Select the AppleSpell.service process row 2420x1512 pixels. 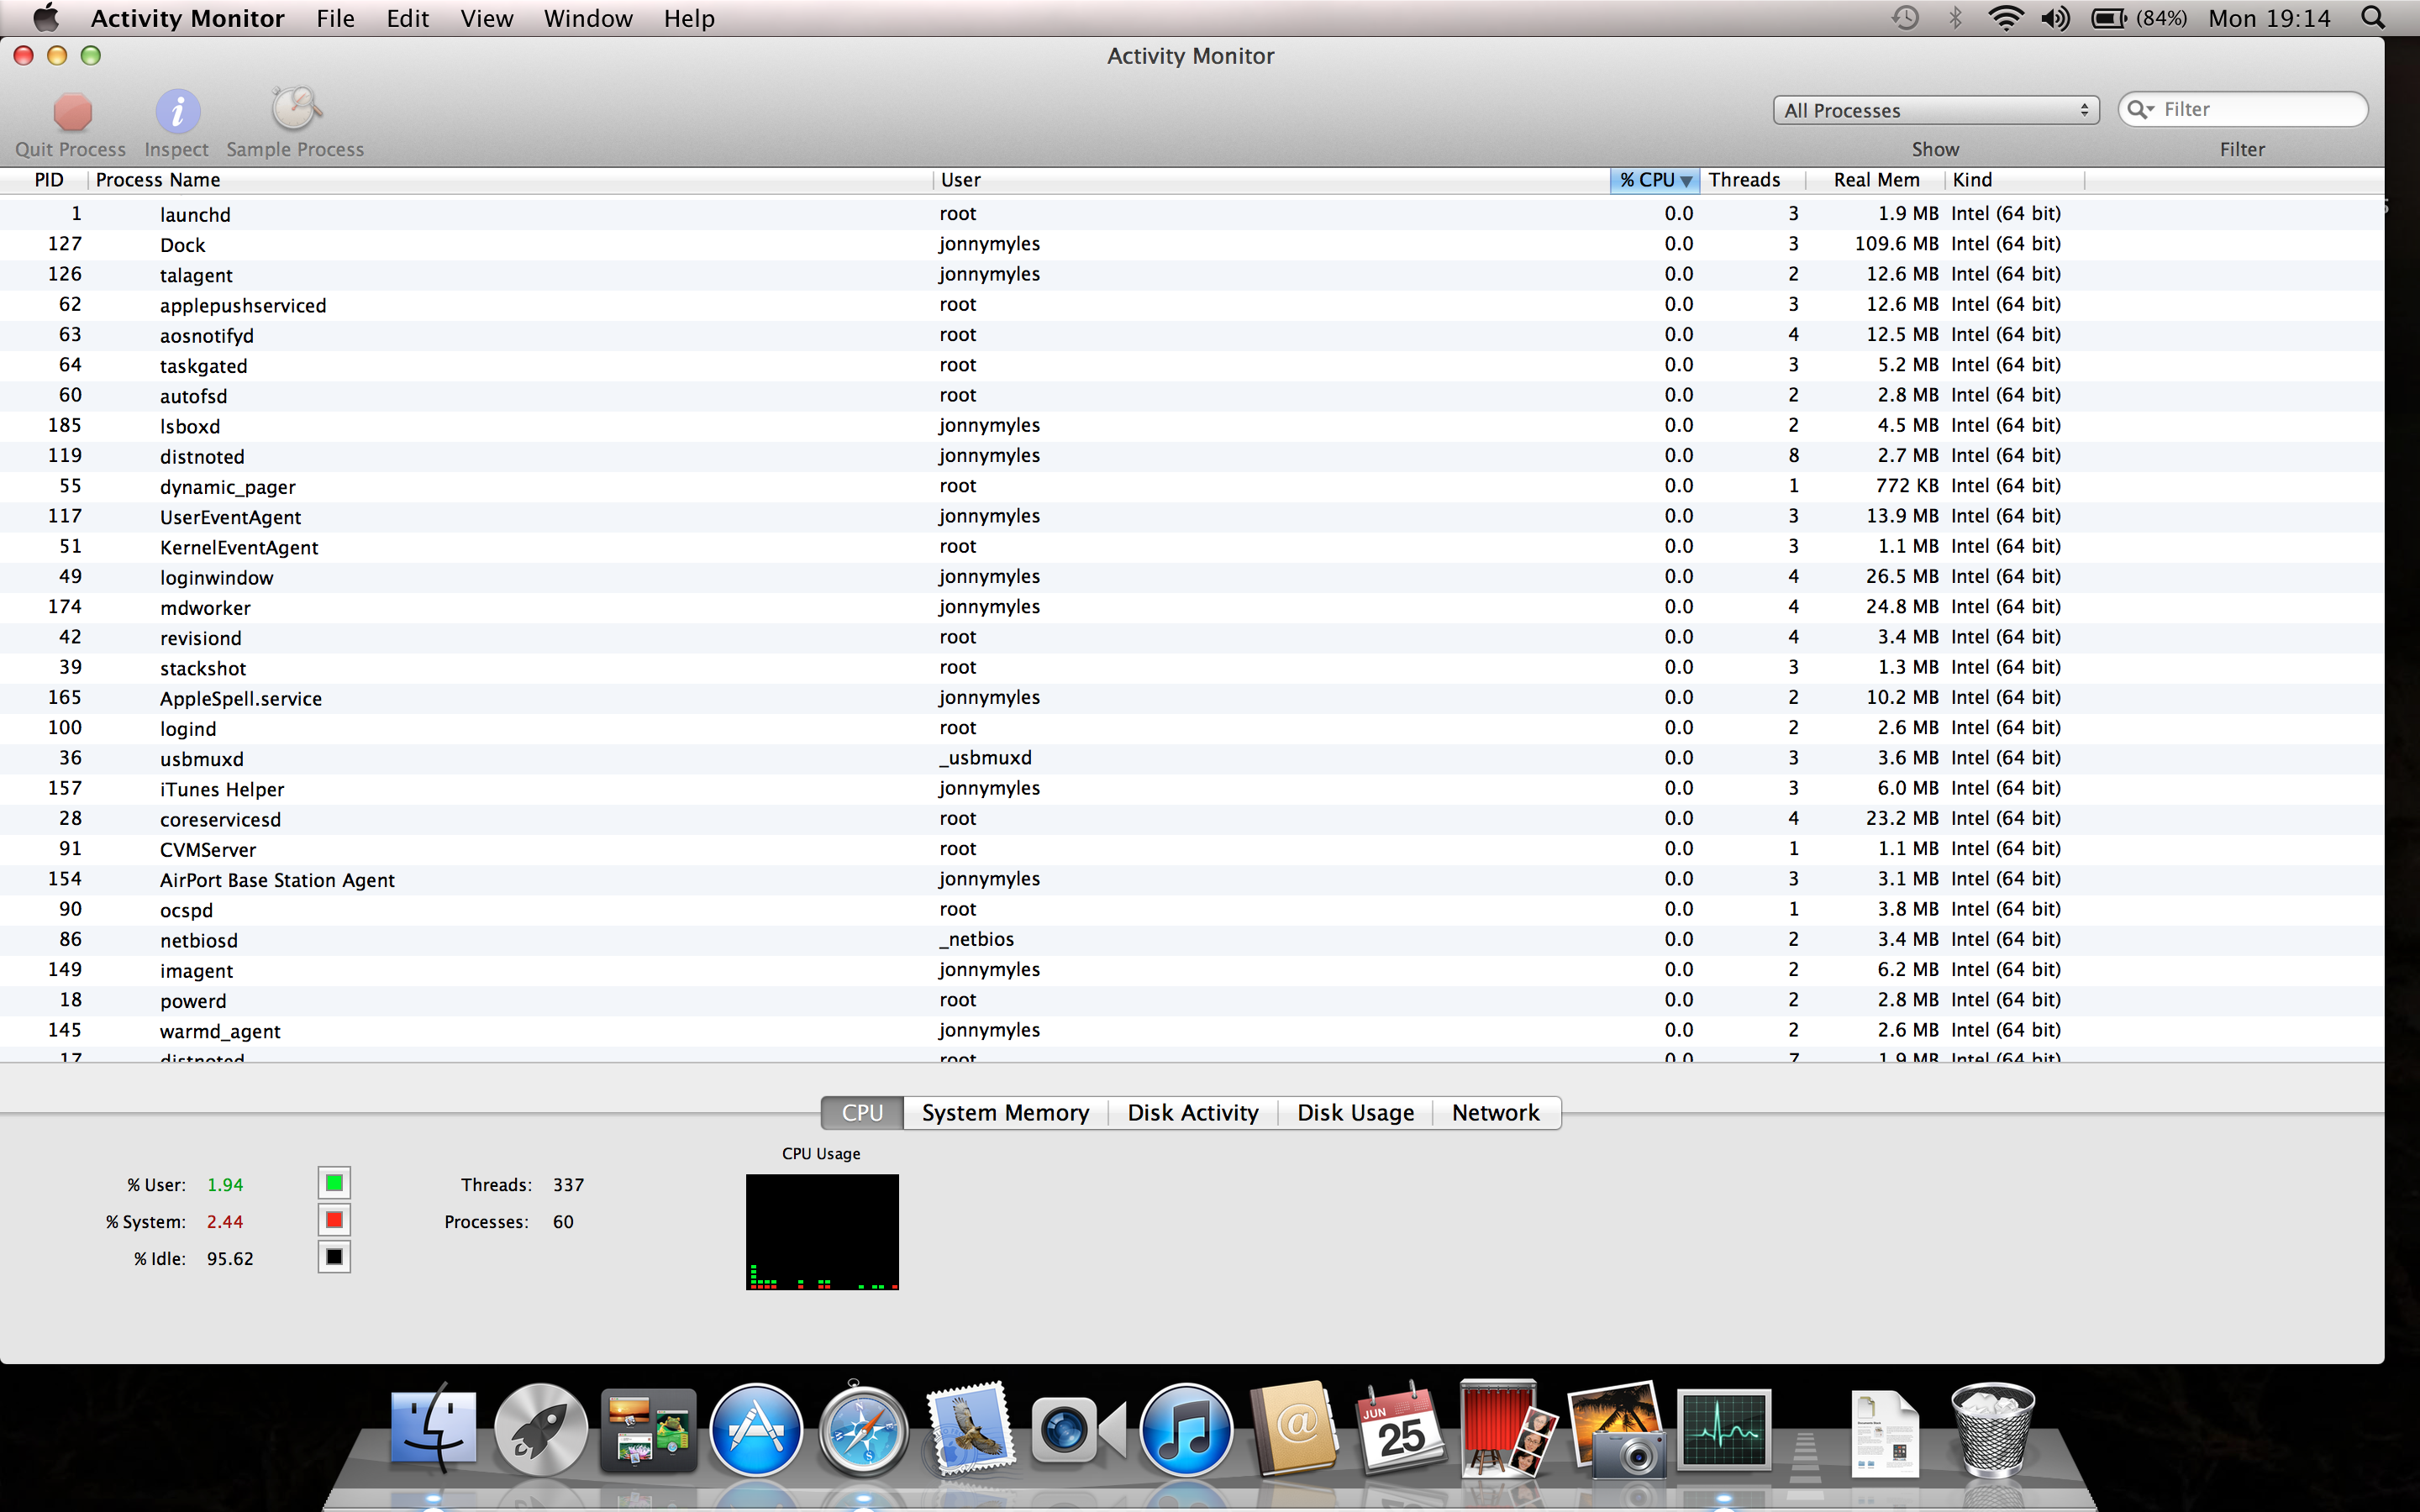(x=1192, y=698)
